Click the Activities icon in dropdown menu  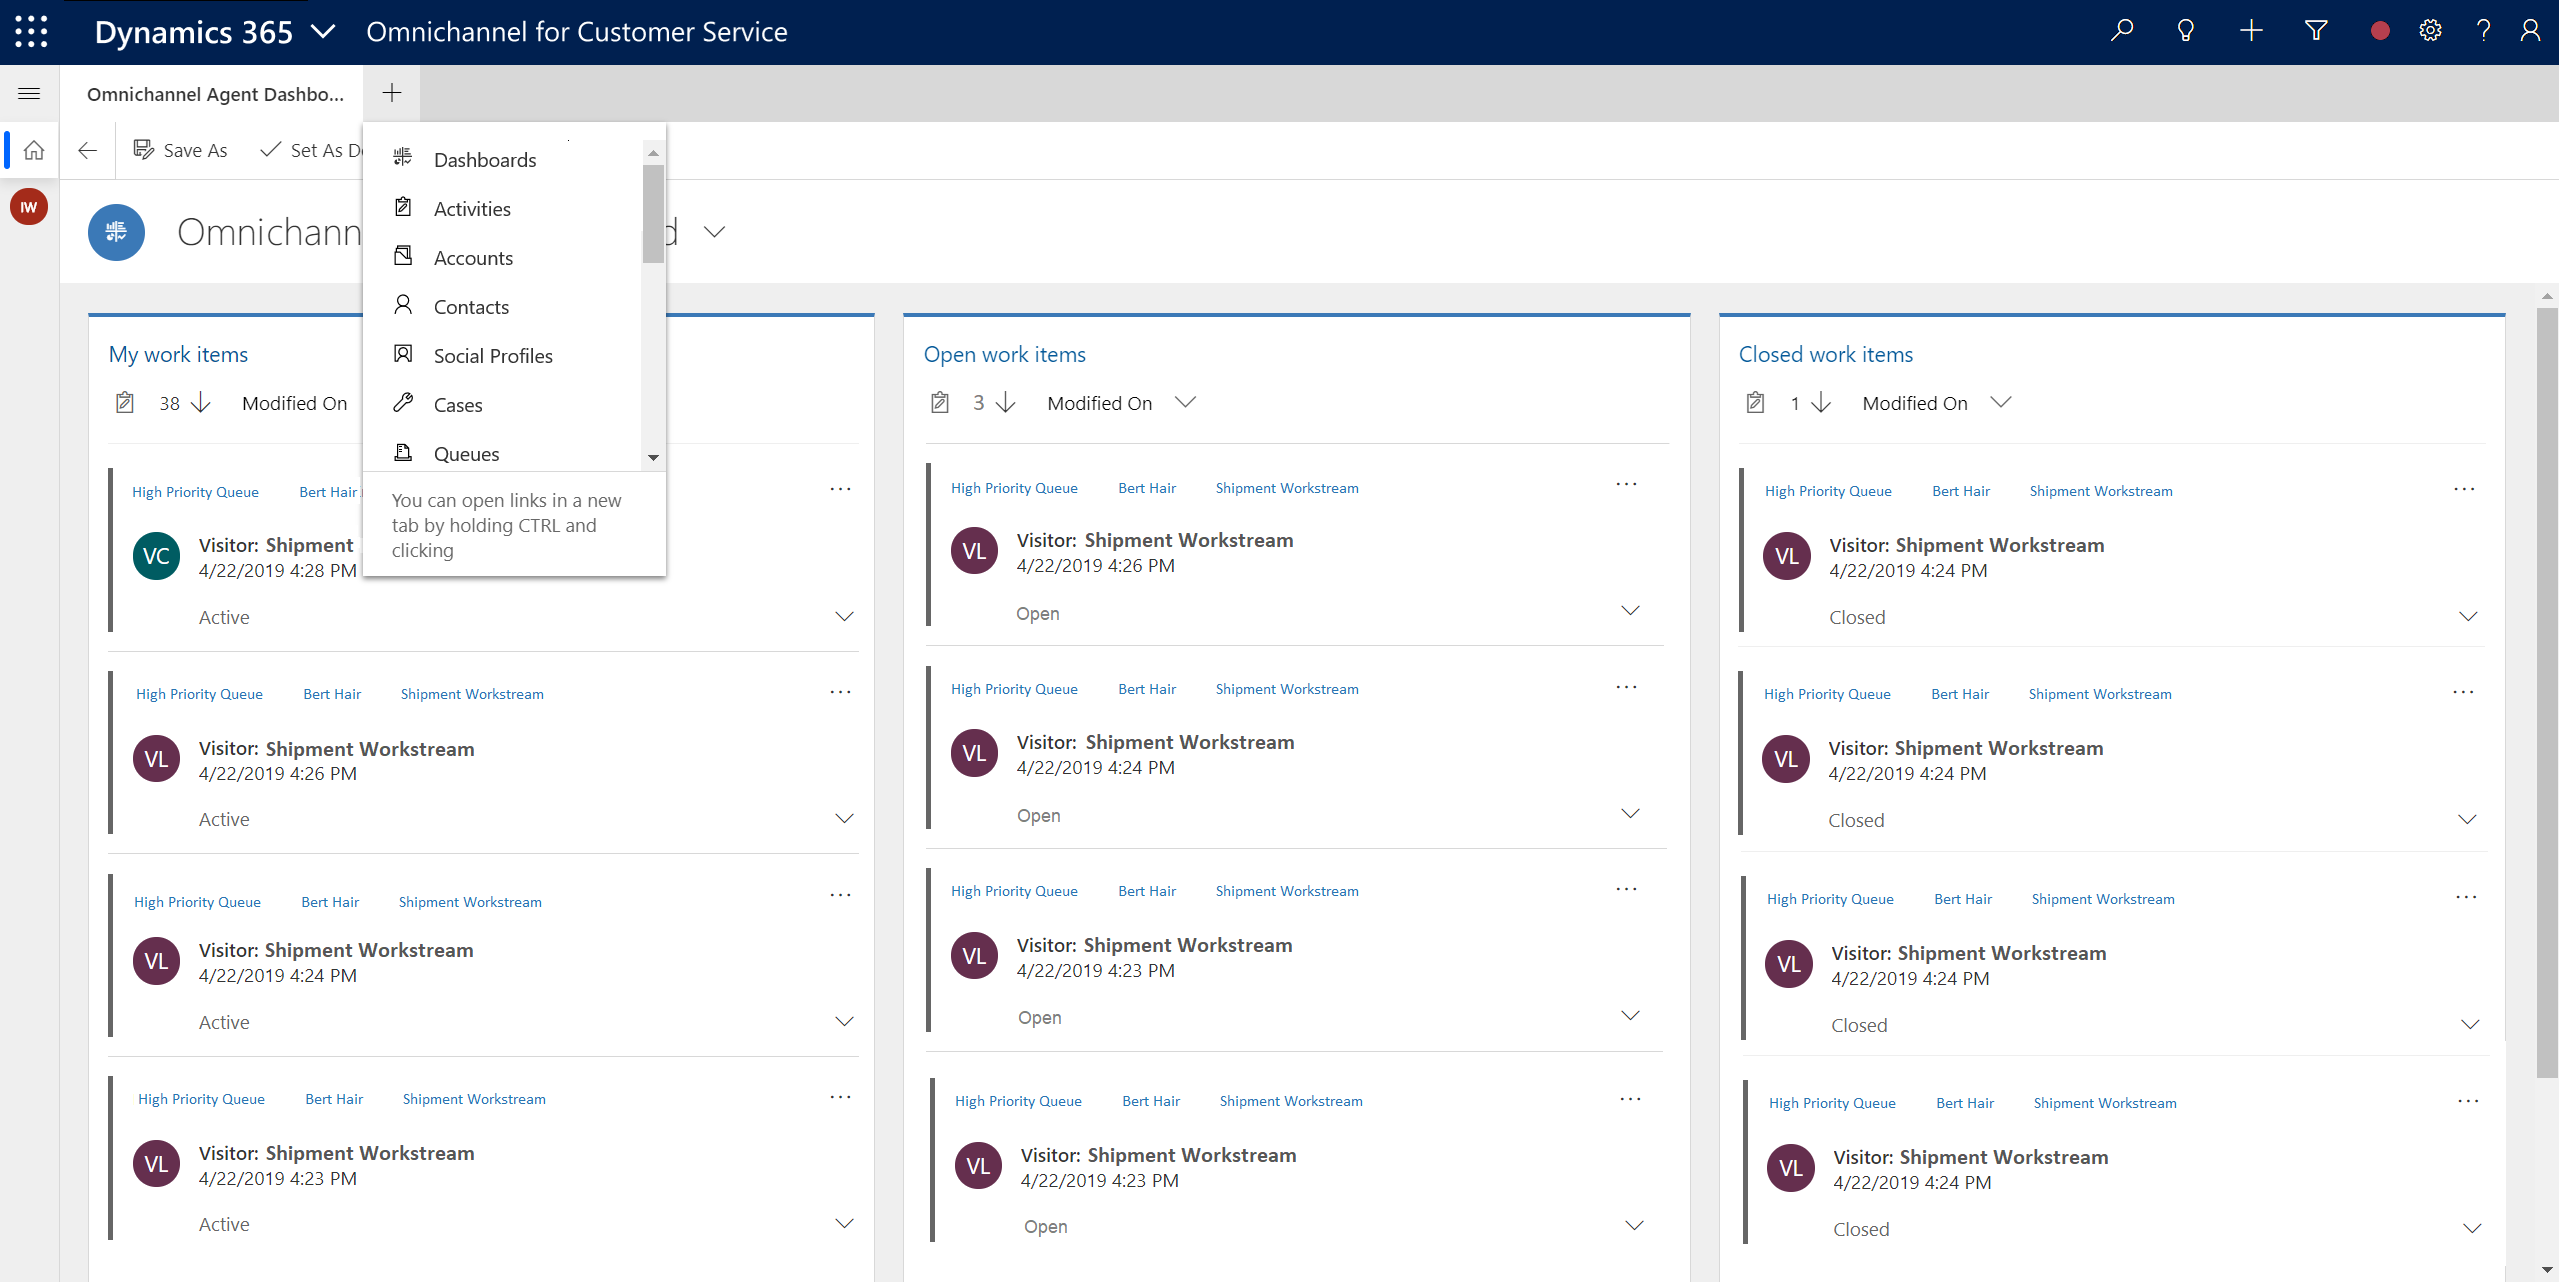[x=402, y=208]
